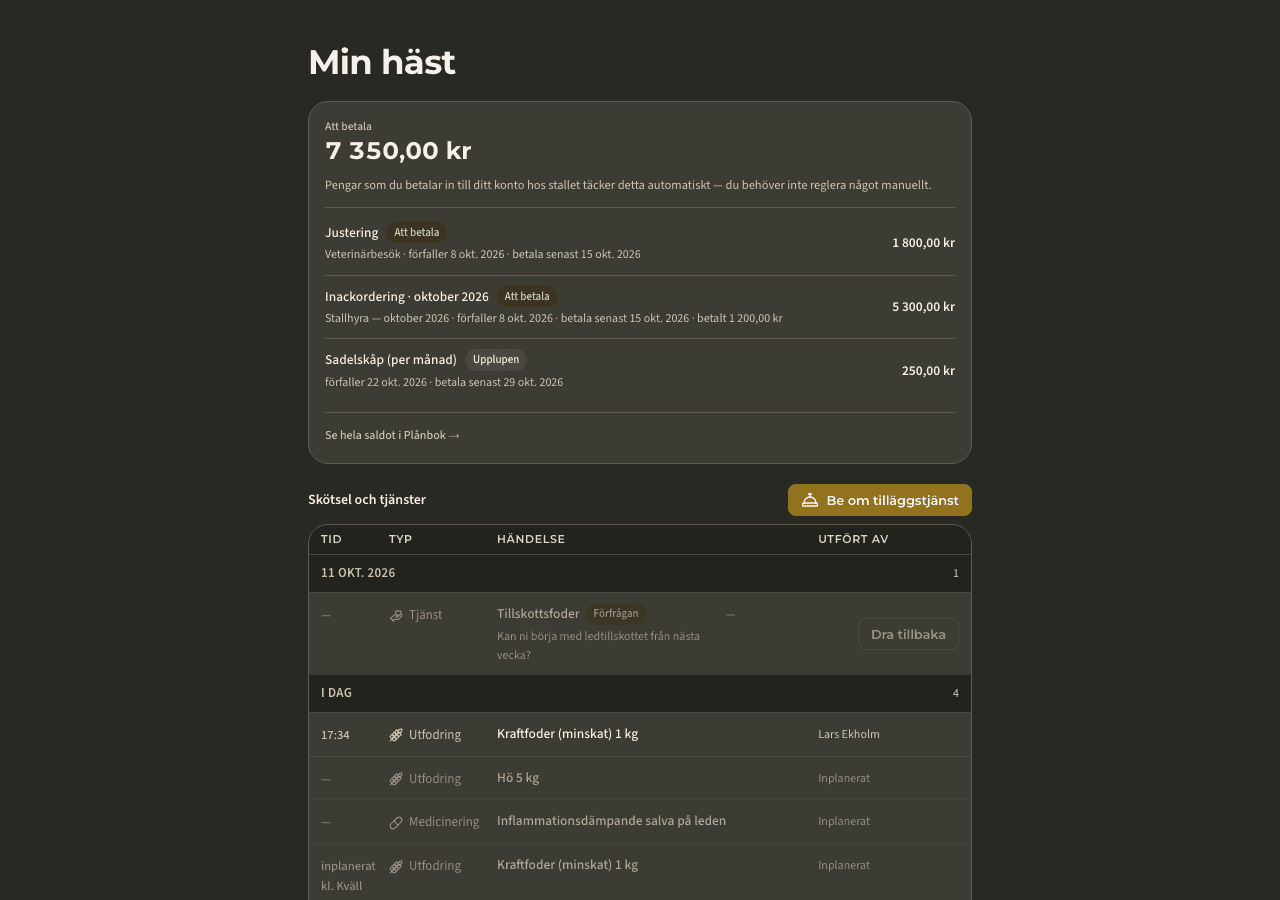This screenshot has width=1280, height=900.
Task: Select Inflammationsdämpande salva på leden event
Action: pyautogui.click(x=611, y=821)
